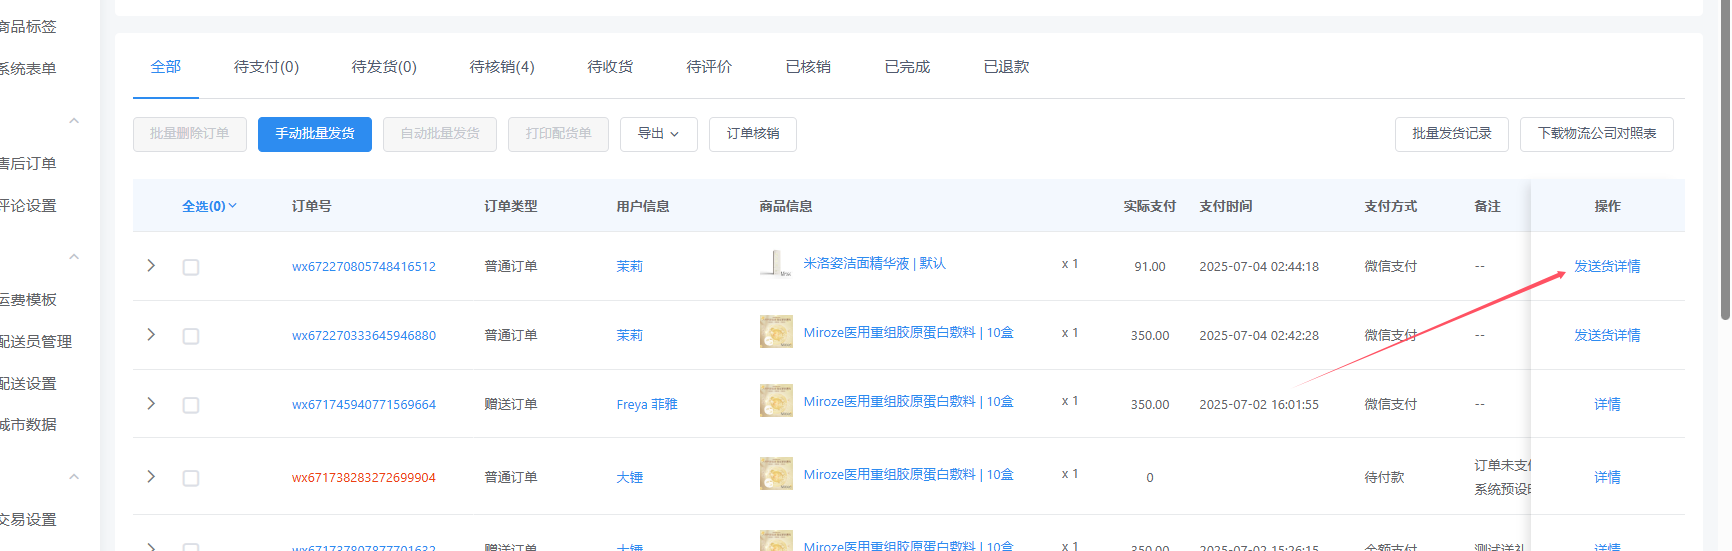Open 交易设置 in the sidebar
The width and height of the screenshot is (1732, 551).
[x=28, y=520]
